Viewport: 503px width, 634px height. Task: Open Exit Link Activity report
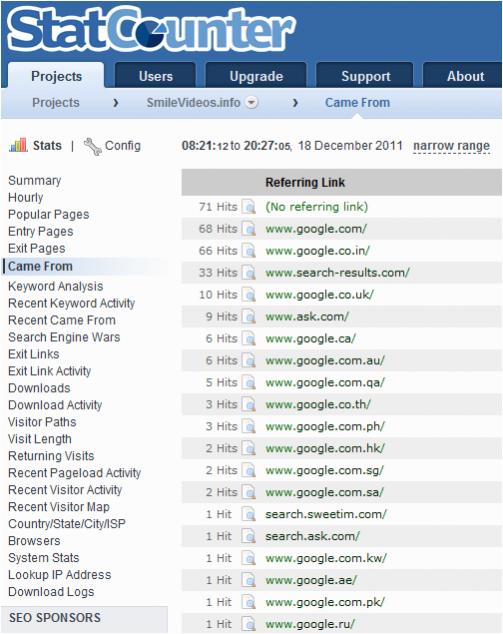49,371
